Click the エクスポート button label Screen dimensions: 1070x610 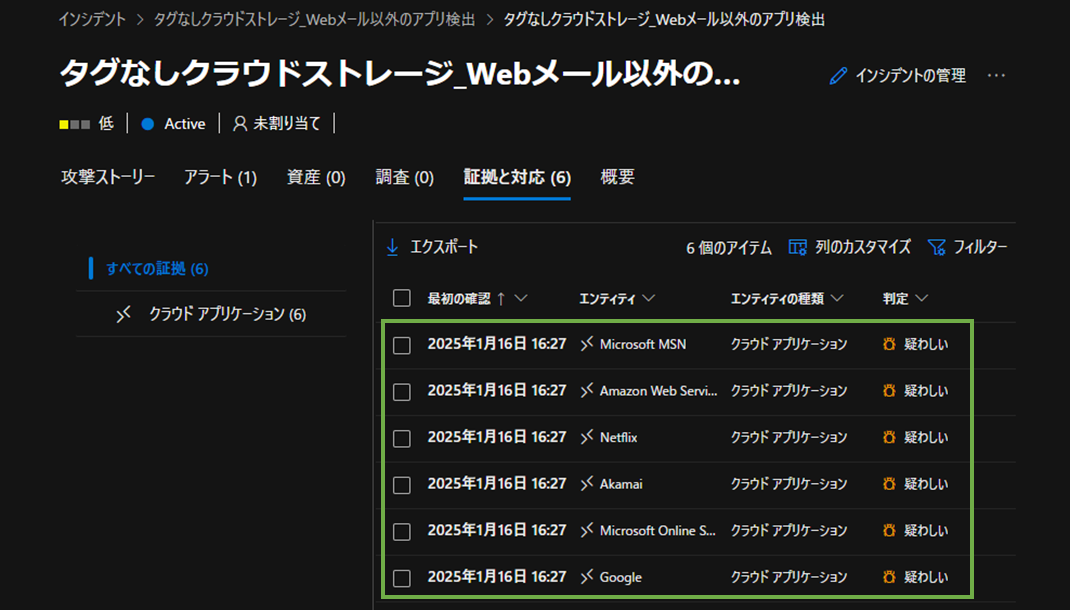444,247
